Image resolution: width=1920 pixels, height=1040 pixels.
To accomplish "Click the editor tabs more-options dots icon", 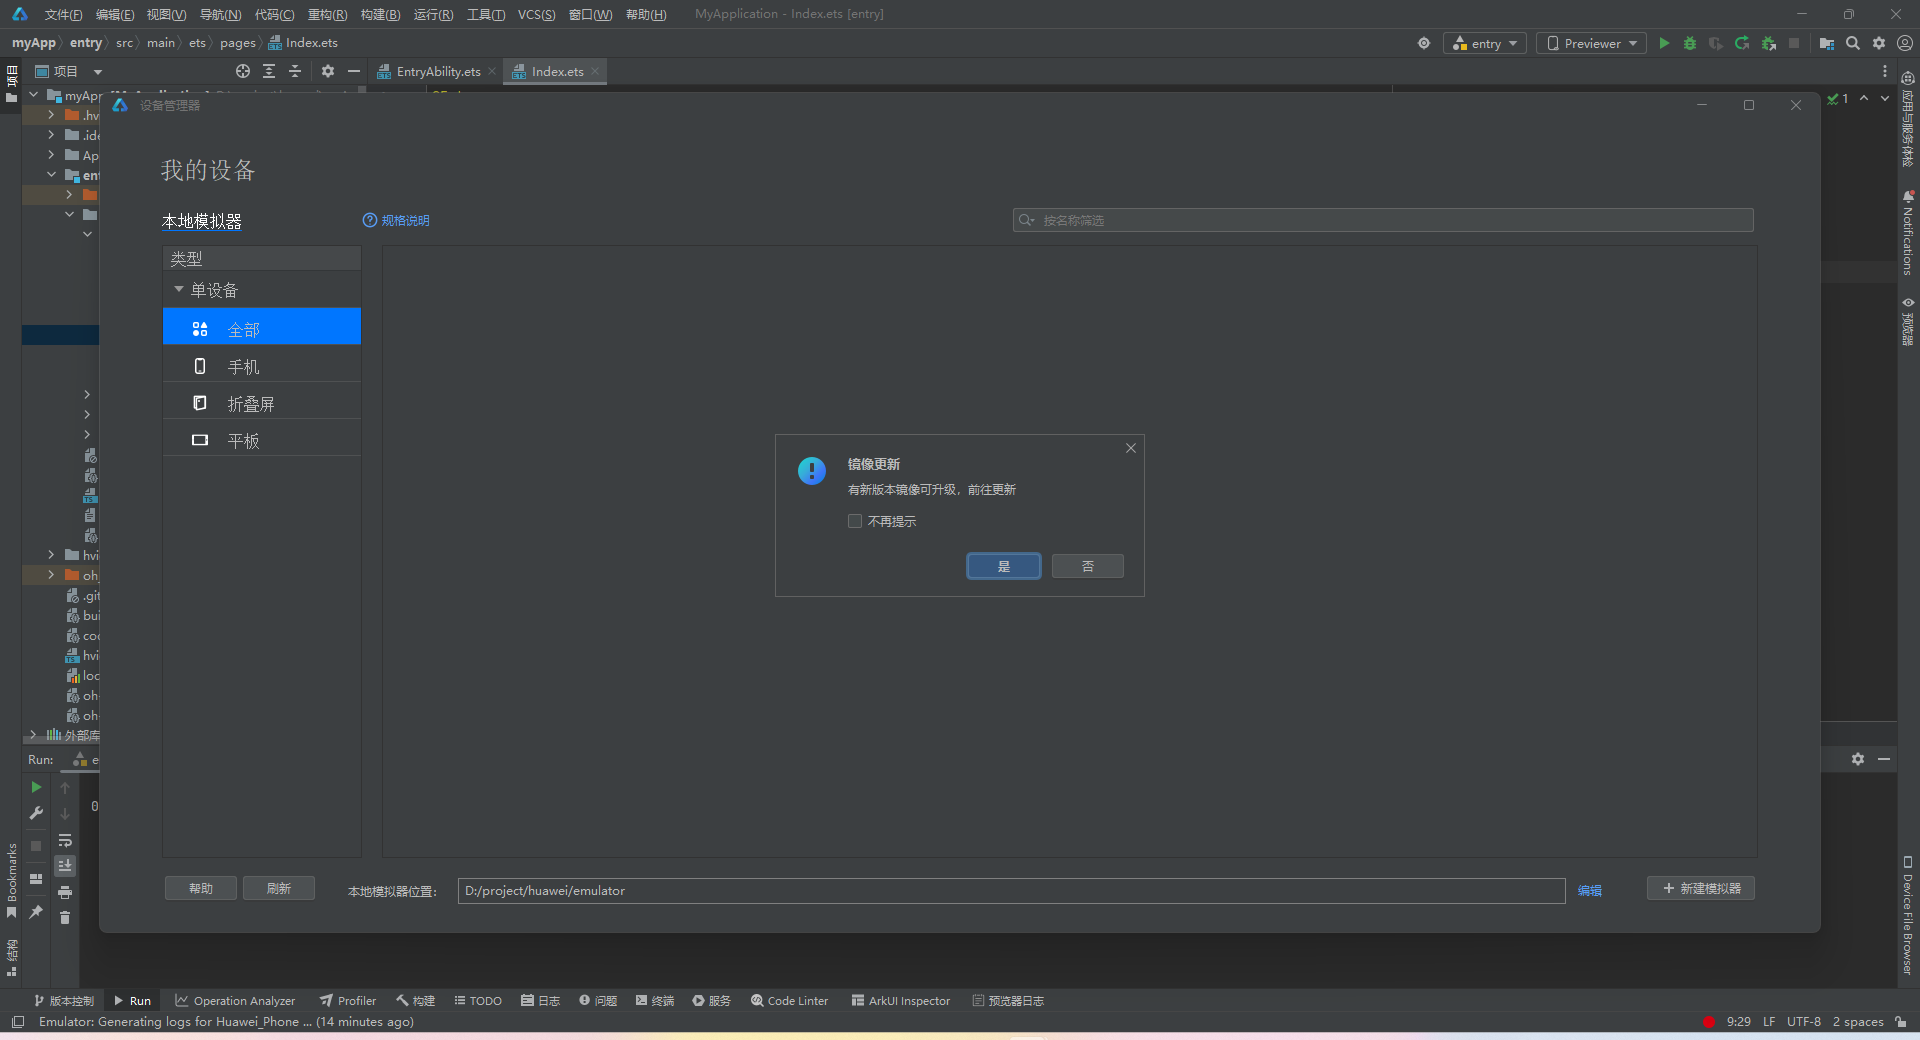I will (x=1885, y=71).
